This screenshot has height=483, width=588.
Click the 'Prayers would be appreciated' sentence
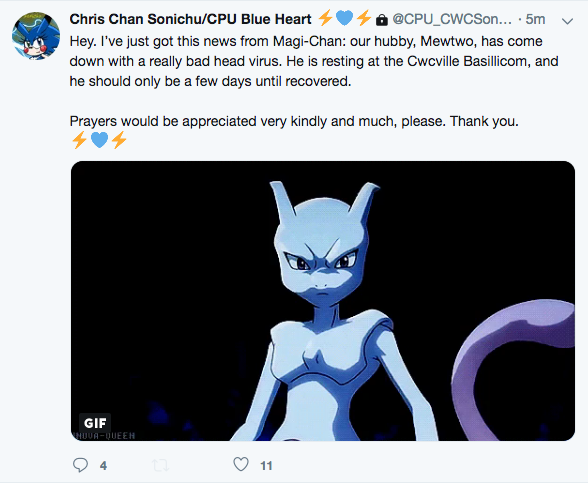294,121
